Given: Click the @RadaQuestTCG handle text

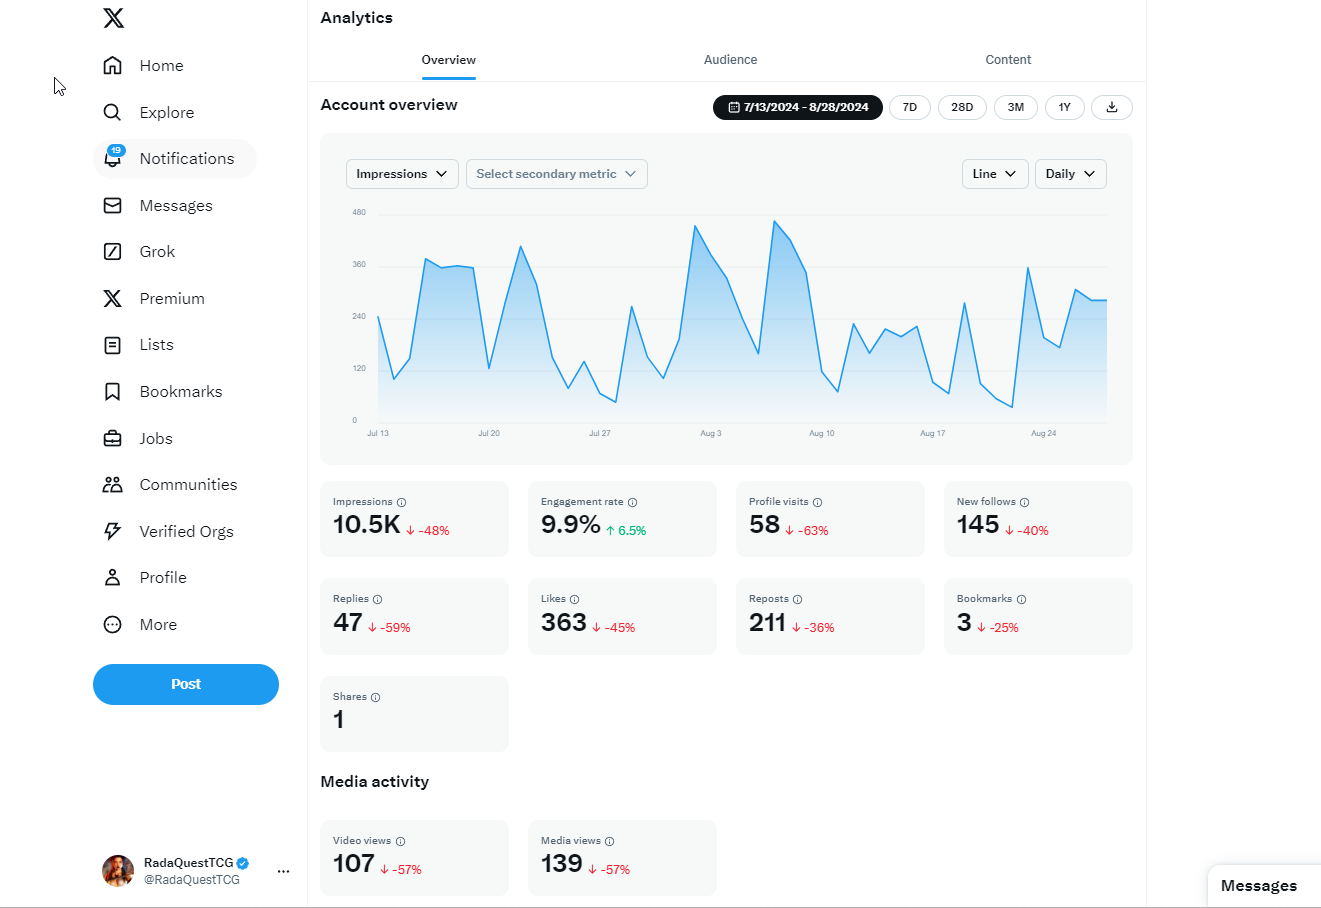Looking at the screenshot, I should click(192, 880).
